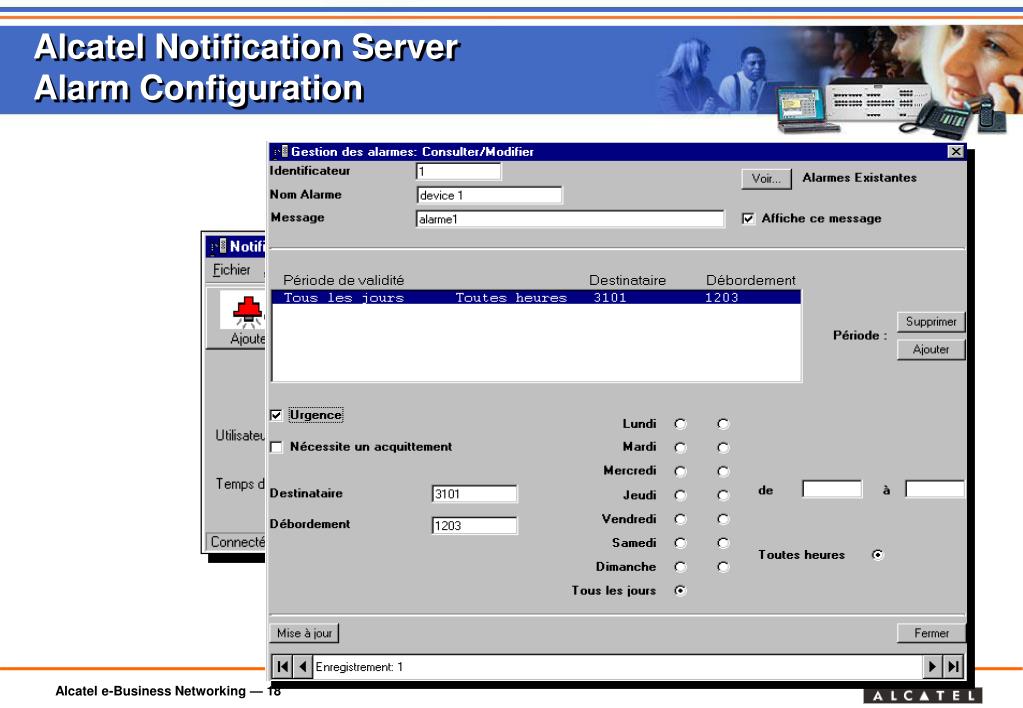The image size is (1023, 708).
Task: Select the left radio button beside Jeudi
Action: point(680,495)
